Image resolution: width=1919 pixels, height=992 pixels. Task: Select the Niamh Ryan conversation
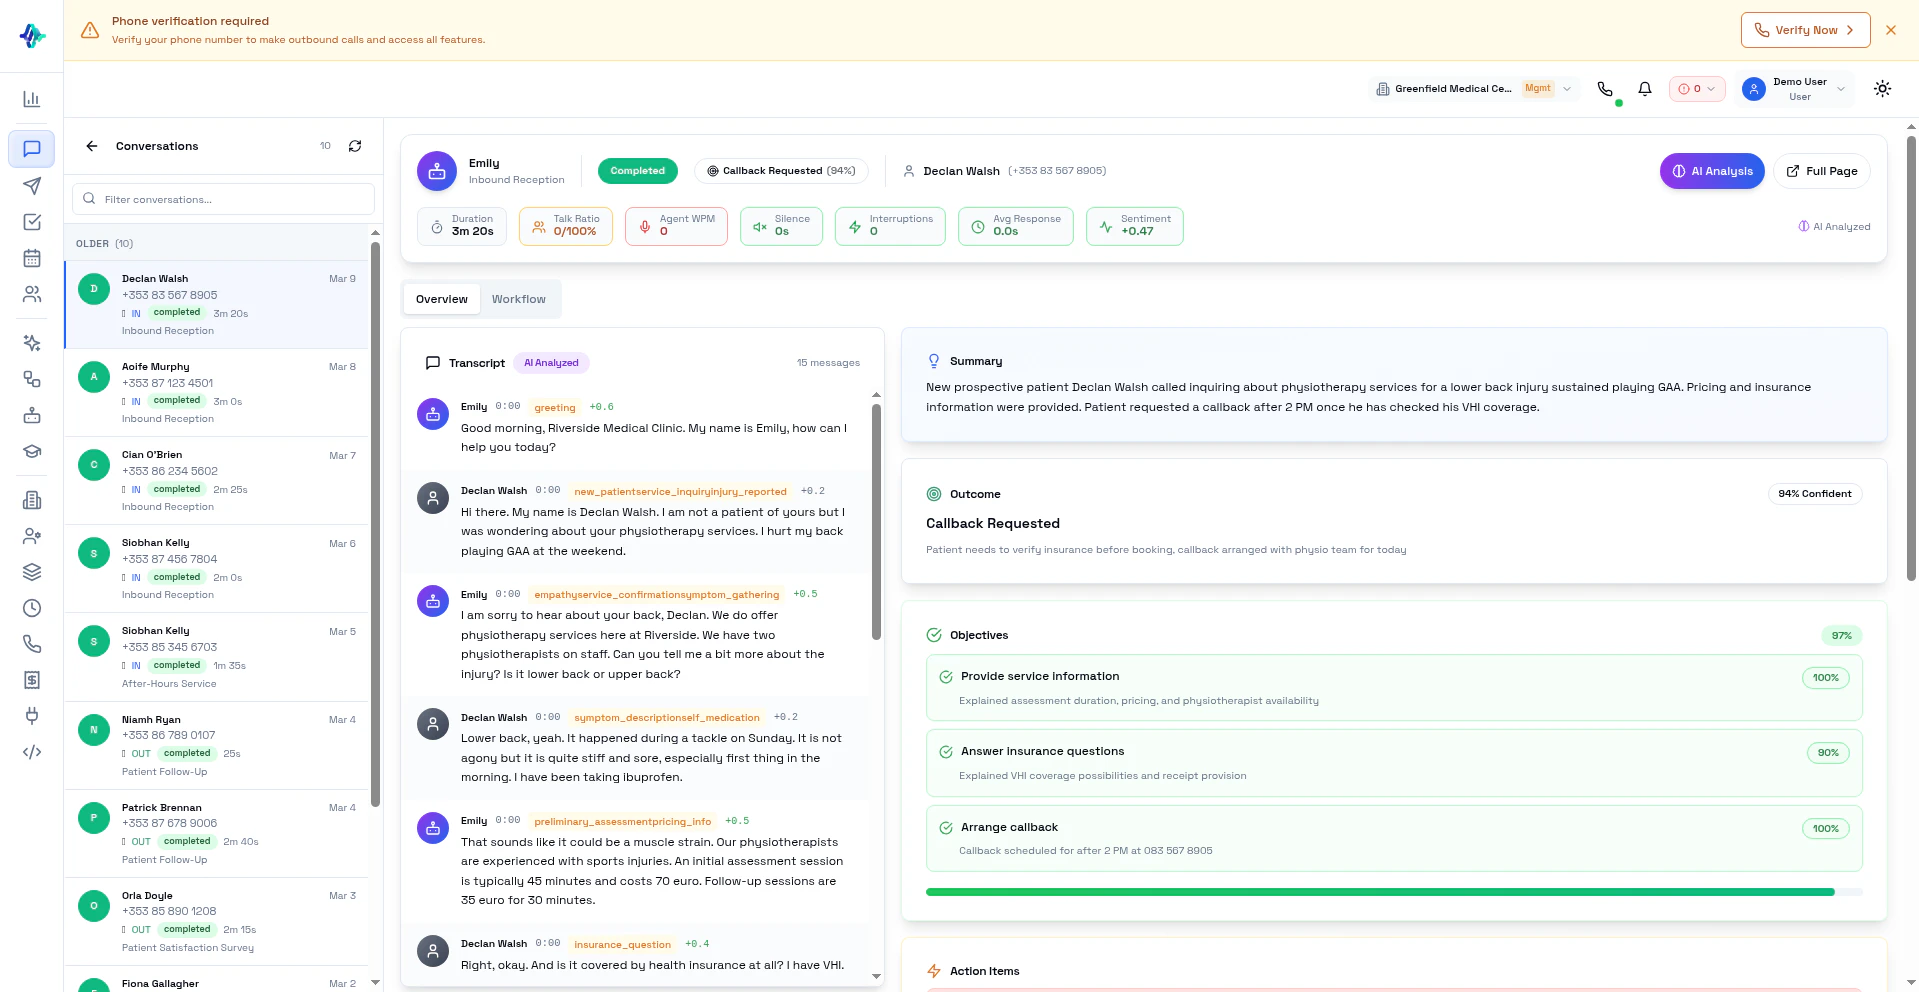(216, 745)
